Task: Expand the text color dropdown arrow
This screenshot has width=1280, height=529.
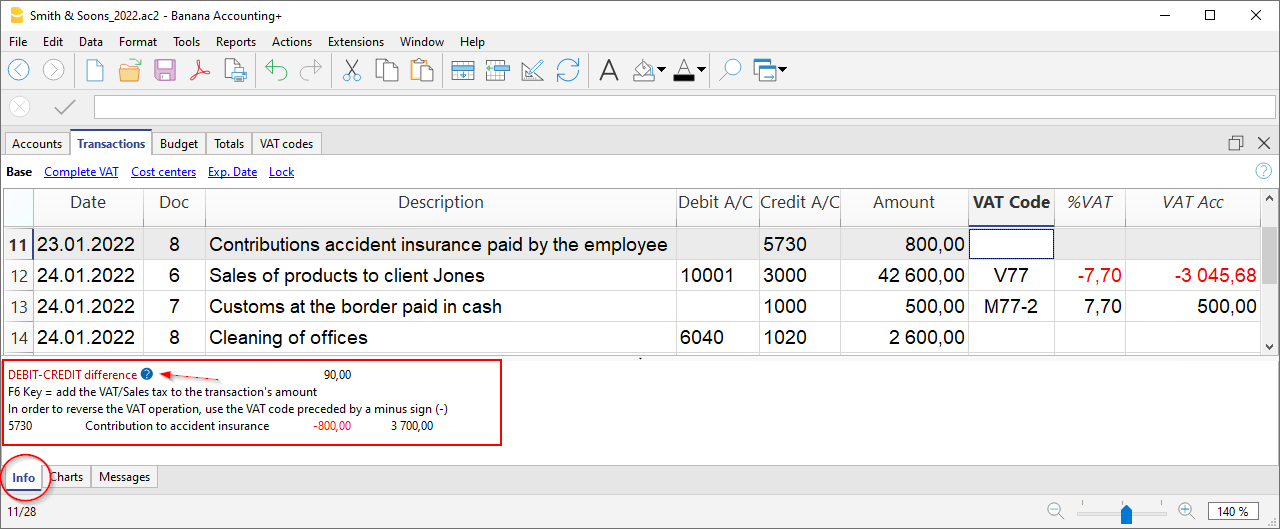Action: point(702,70)
